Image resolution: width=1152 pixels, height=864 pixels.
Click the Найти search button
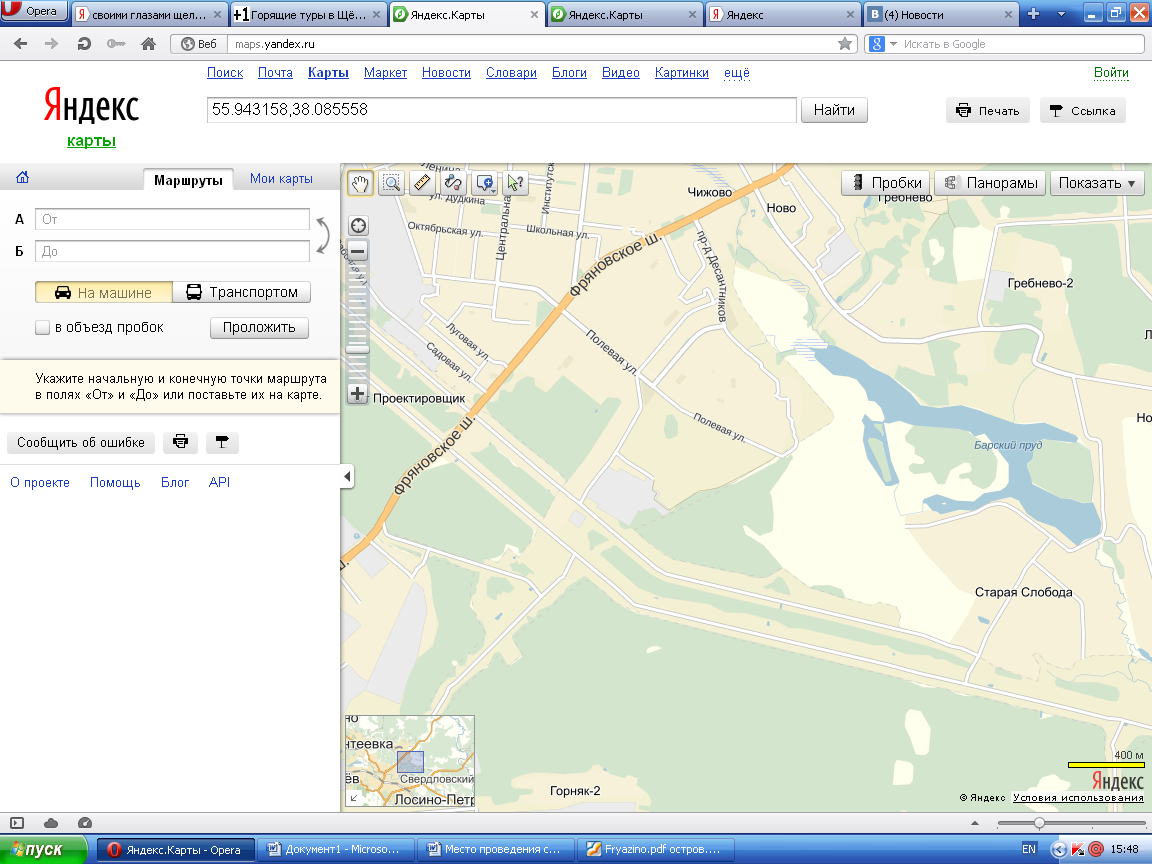coord(834,110)
